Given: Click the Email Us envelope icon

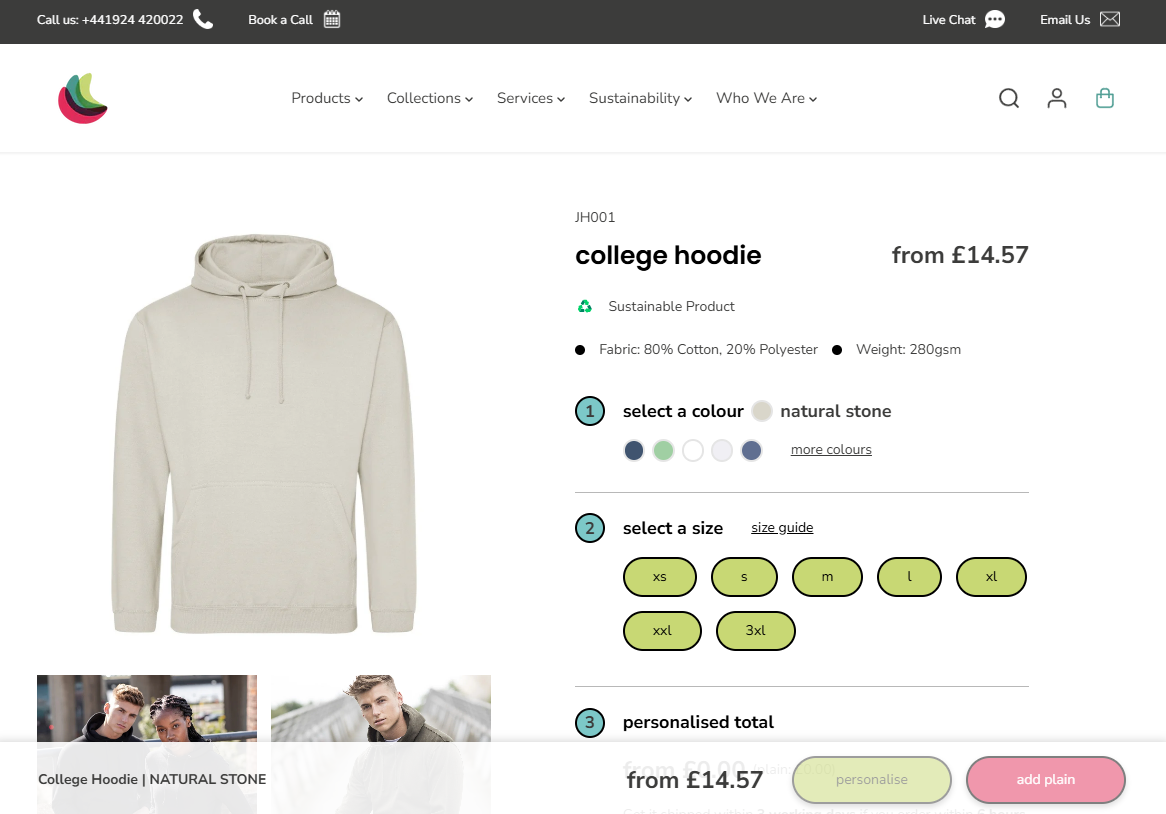Looking at the screenshot, I should [x=1110, y=19].
